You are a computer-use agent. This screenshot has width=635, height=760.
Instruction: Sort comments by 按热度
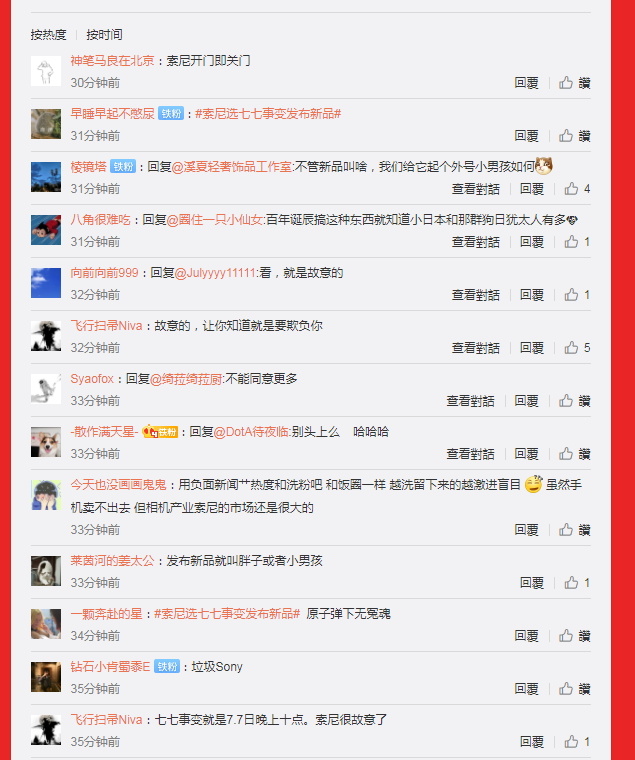[x=48, y=35]
